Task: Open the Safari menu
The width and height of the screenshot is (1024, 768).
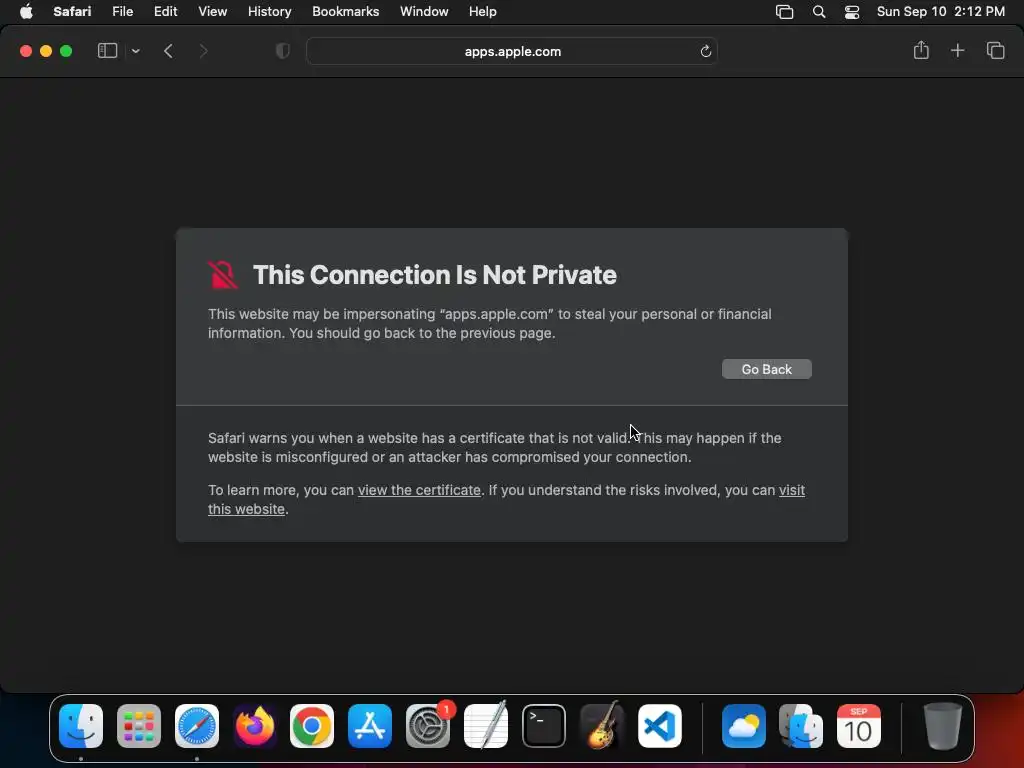Action: pyautogui.click(x=72, y=12)
